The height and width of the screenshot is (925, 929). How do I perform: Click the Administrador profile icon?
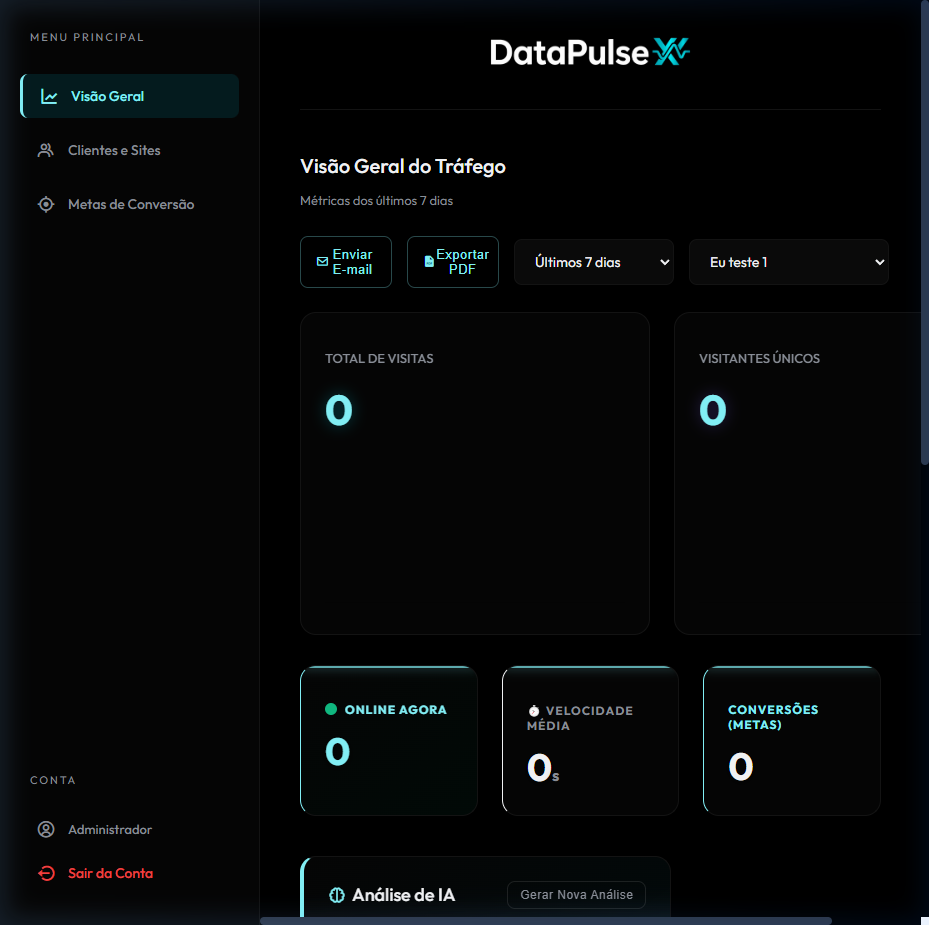pos(45,830)
